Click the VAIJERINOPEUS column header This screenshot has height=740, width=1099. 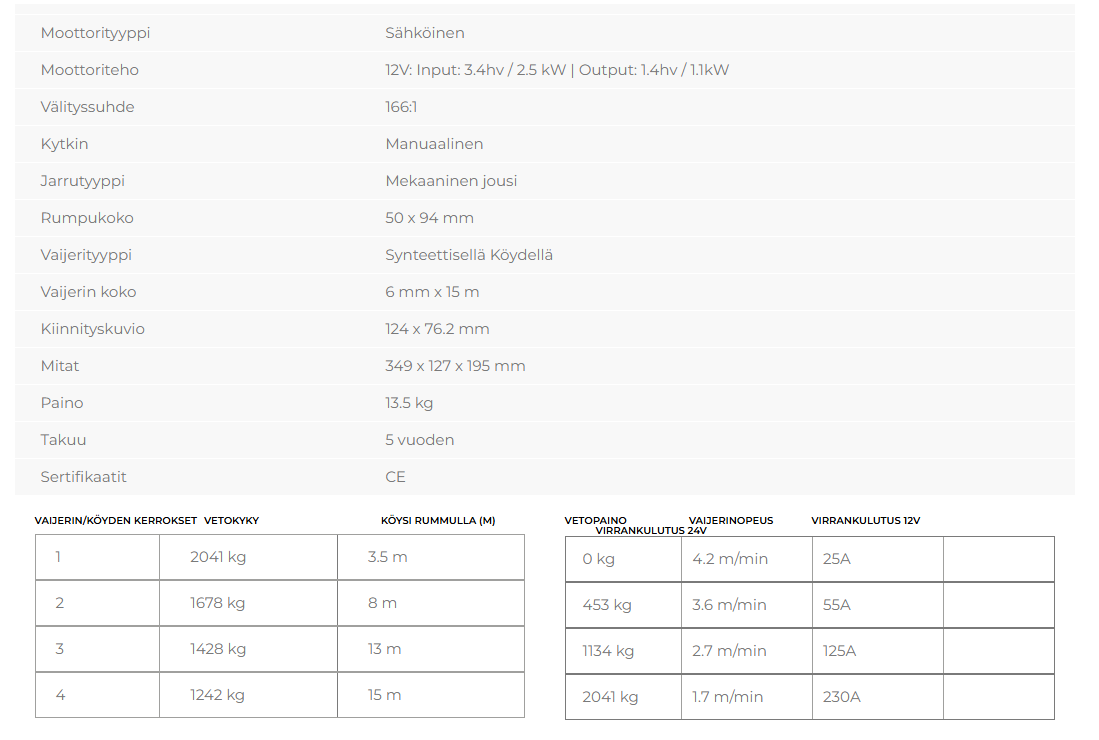731,521
